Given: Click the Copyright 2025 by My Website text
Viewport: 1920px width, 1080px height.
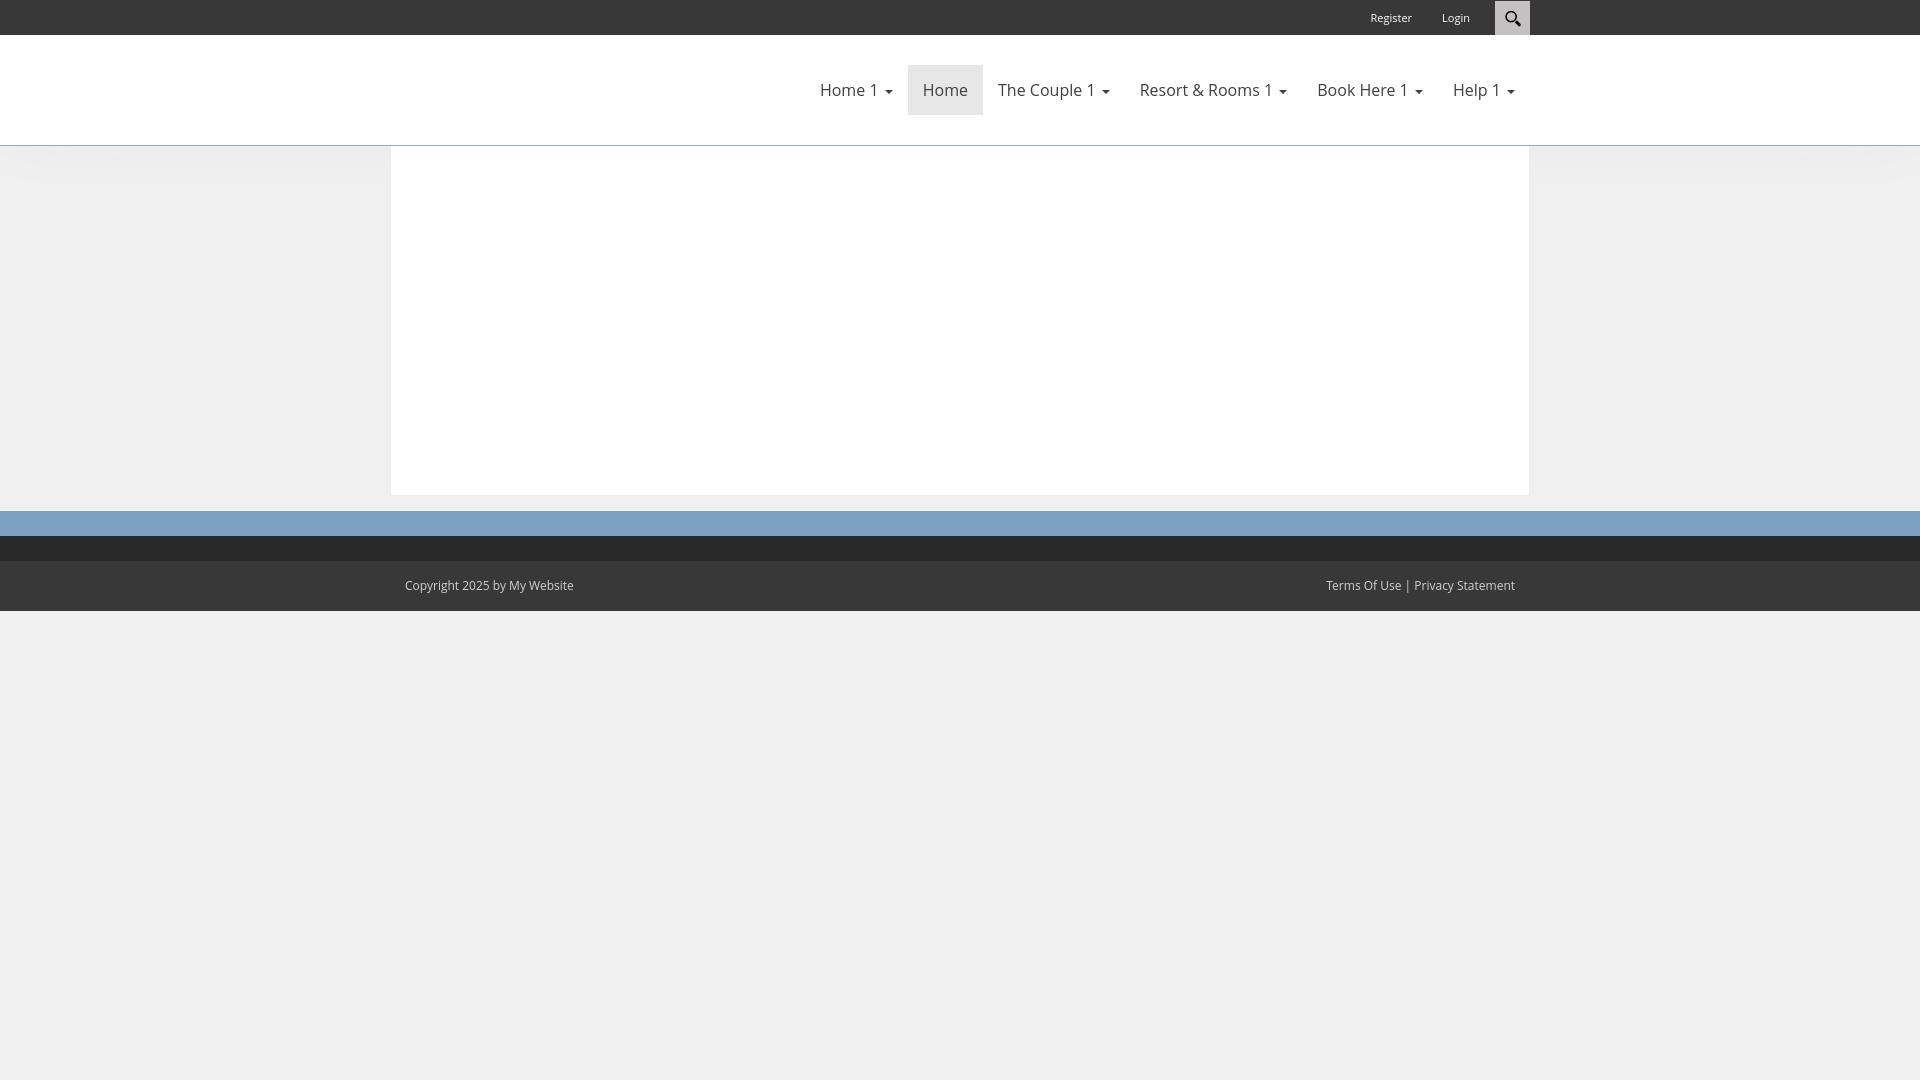Looking at the screenshot, I should click(x=489, y=586).
